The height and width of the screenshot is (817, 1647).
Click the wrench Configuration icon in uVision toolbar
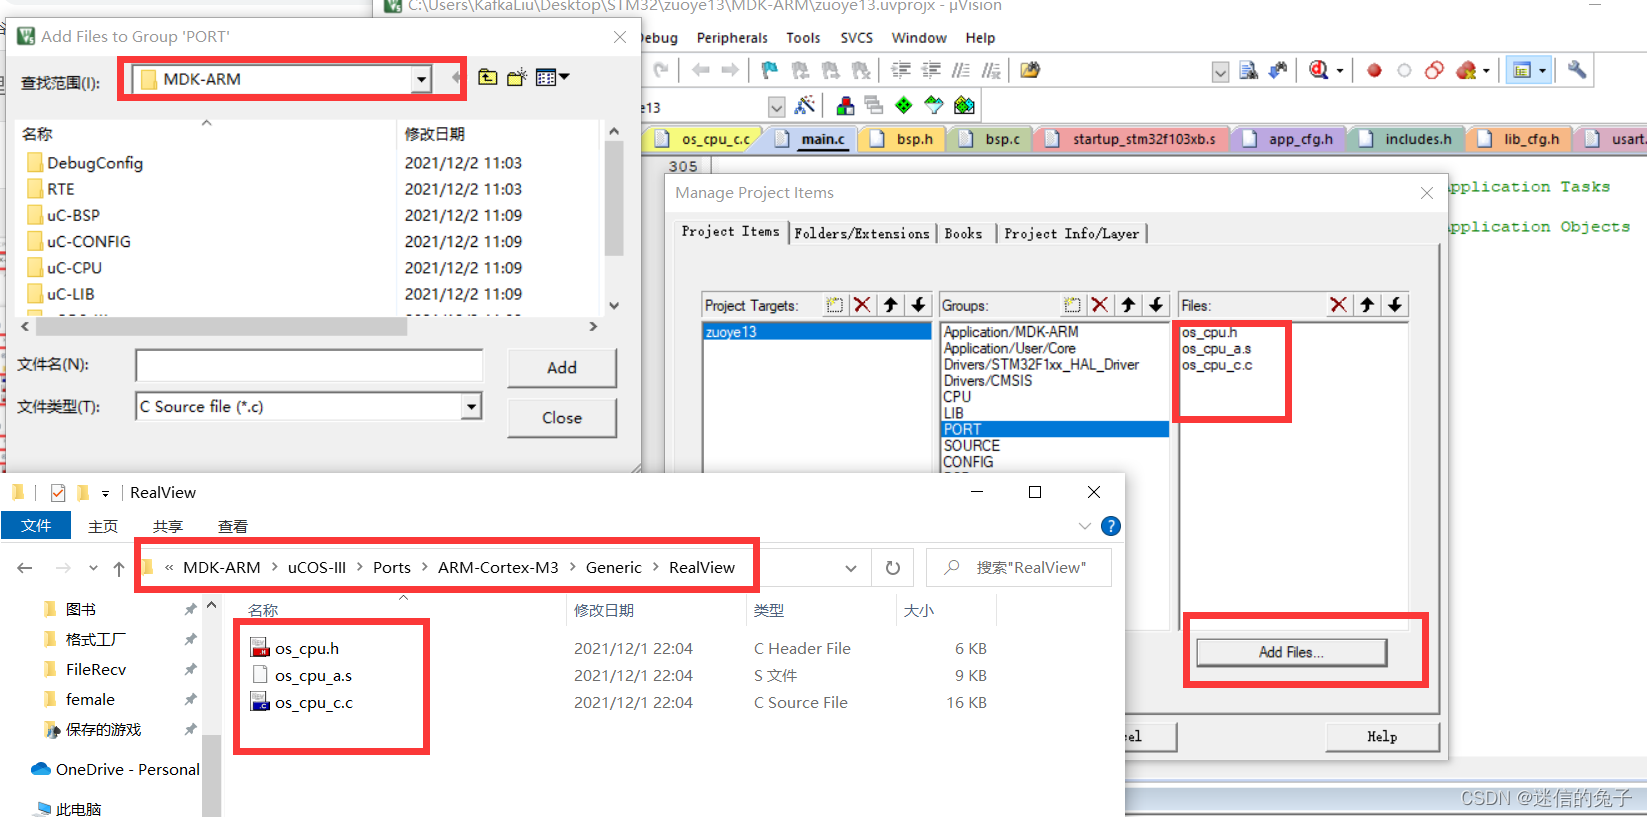pyautogui.click(x=1577, y=70)
